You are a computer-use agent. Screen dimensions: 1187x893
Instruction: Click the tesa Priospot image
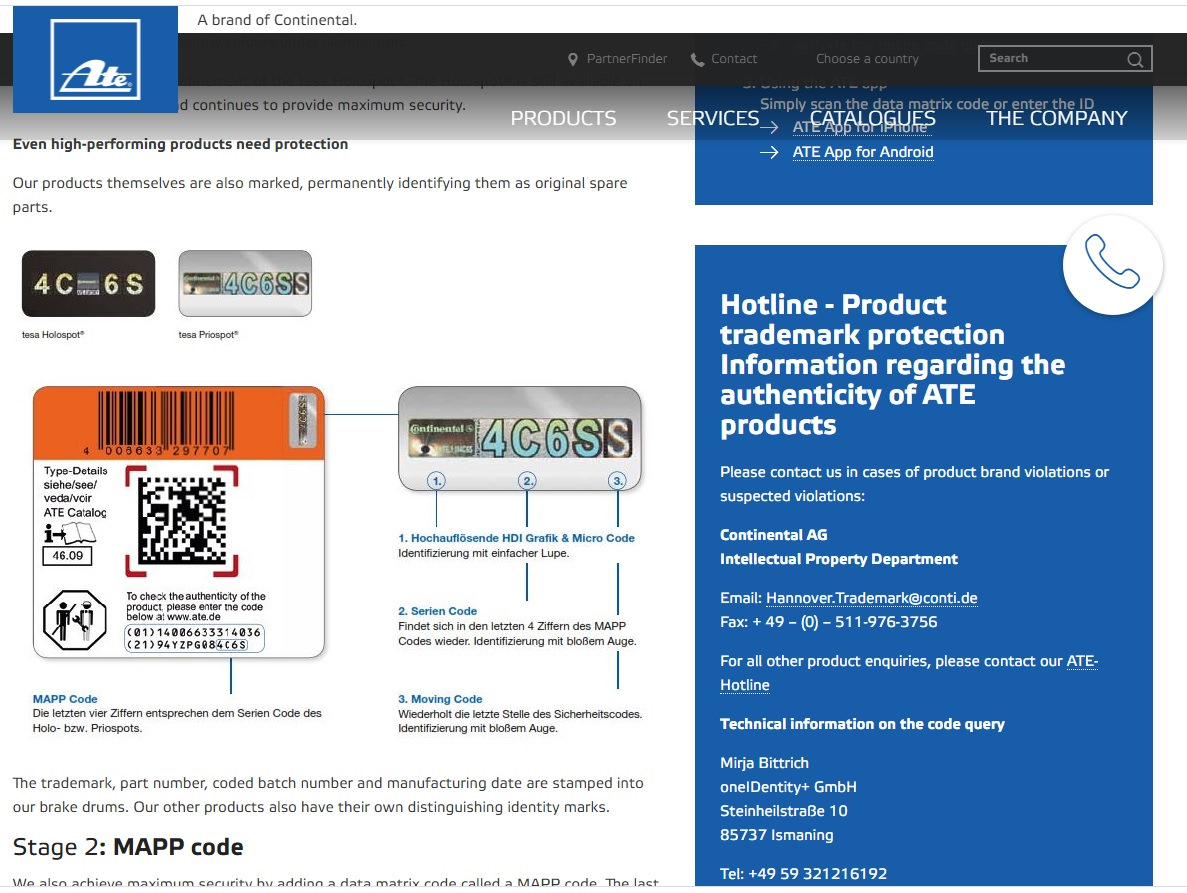click(x=245, y=284)
